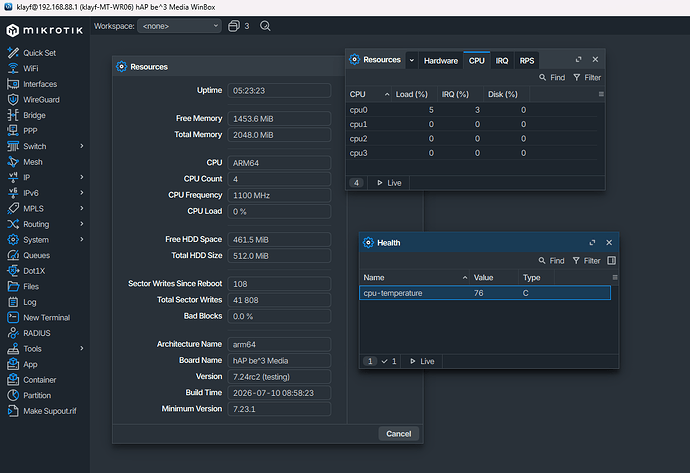This screenshot has height=473, width=690.
Task: Select the cpu-temperature row
Action: click(485, 293)
